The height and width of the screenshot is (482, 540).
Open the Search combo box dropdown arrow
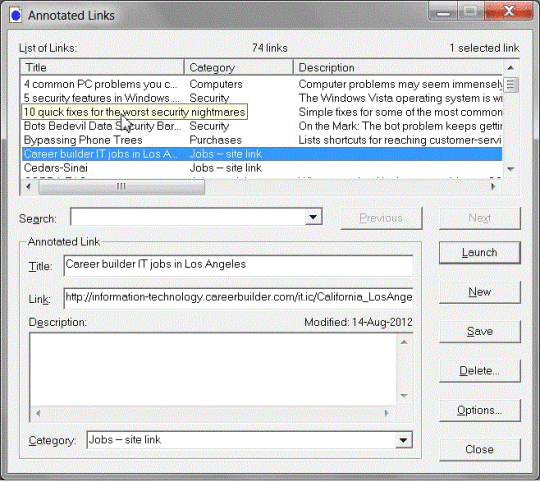coord(313,217)
